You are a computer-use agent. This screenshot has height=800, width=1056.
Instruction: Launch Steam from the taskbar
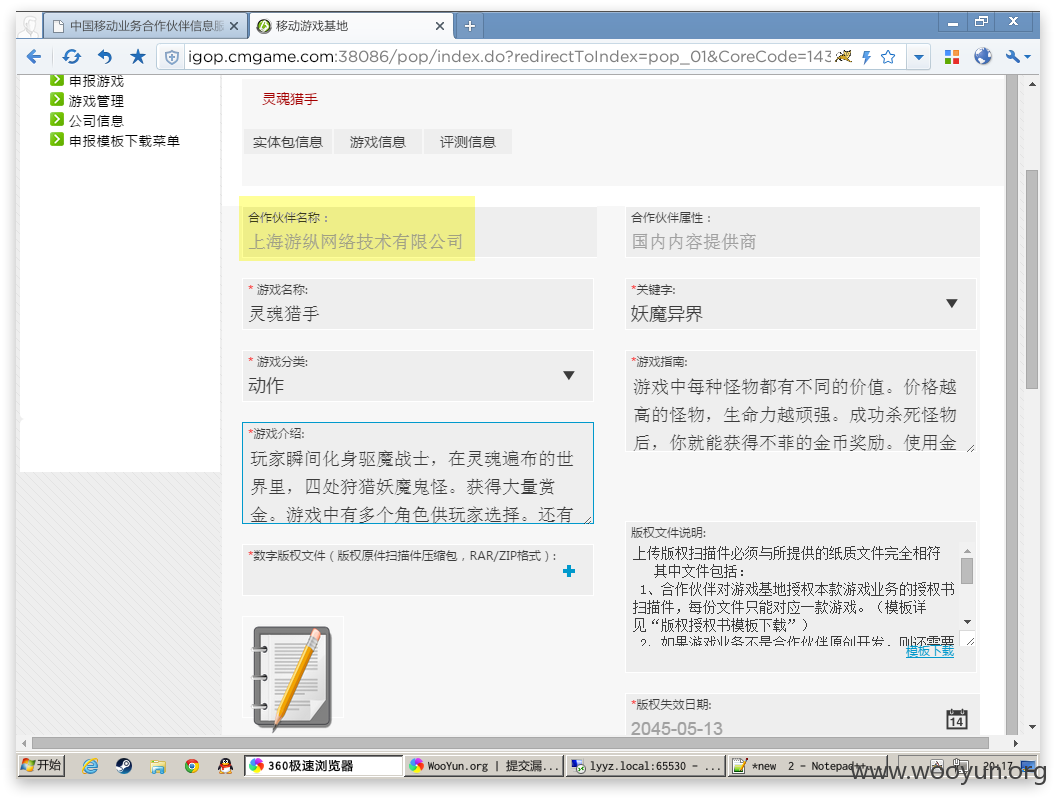pos(124,766)
